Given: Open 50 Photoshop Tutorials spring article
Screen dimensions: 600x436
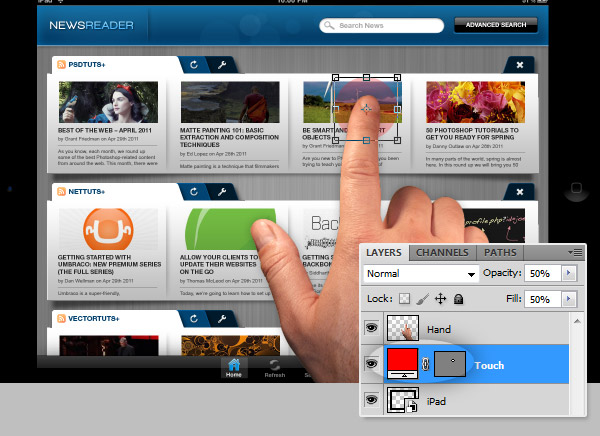Looking at the screenshot, I should pyautogui.click(x=472, y=134).
